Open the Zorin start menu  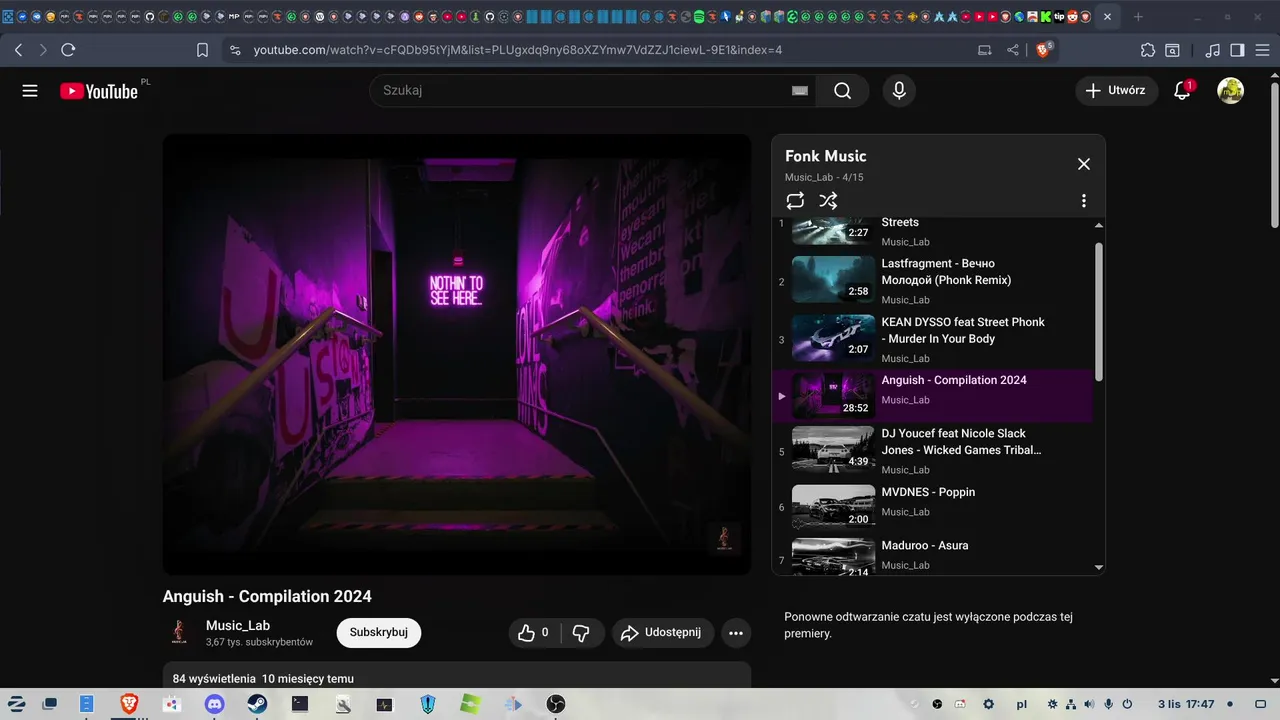click(16, 704)
